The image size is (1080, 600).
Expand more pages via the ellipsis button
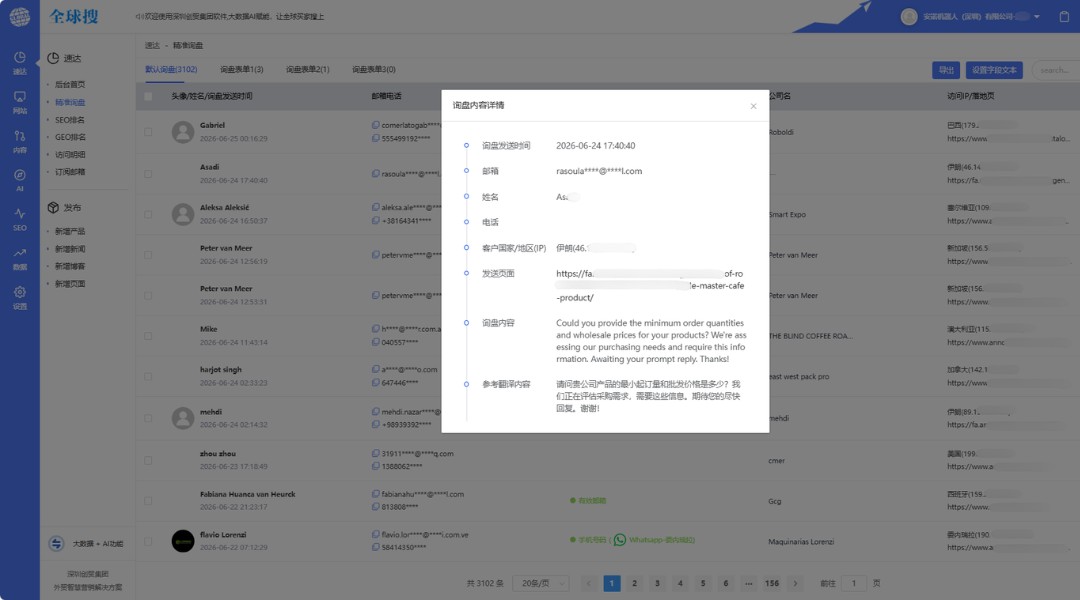point(748,583)
